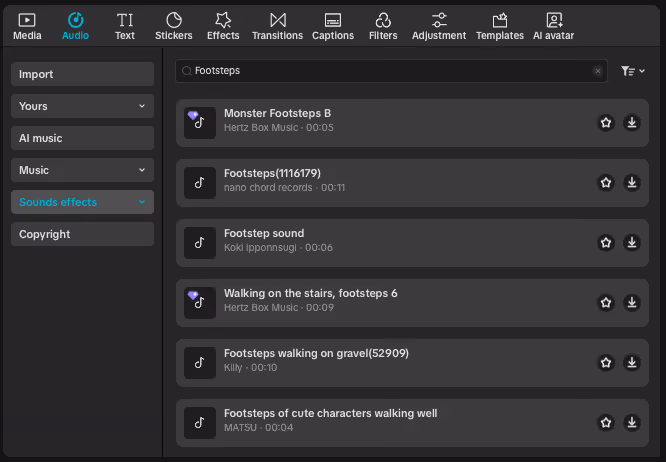This screenshot has height=462, width=666.
Task: Select the Footsteps(1116179) title
Action: (x=272, y=173)
